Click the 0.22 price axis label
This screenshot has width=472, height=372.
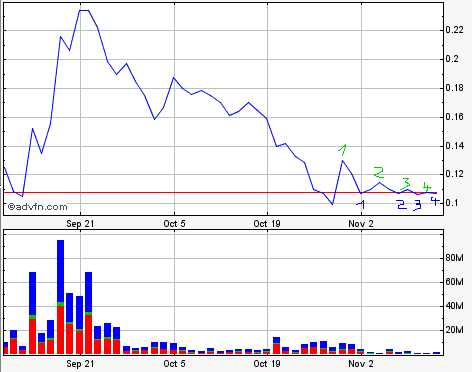pos(454,30)
